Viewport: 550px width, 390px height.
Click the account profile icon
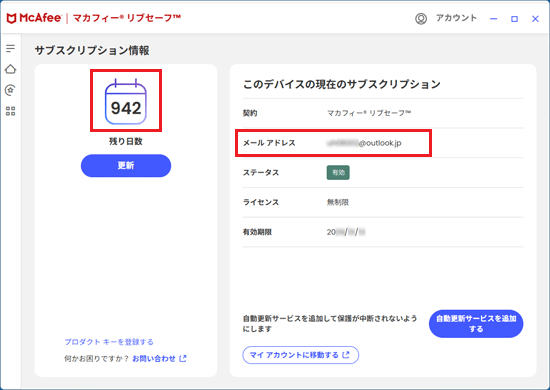[x=421, y=19]
